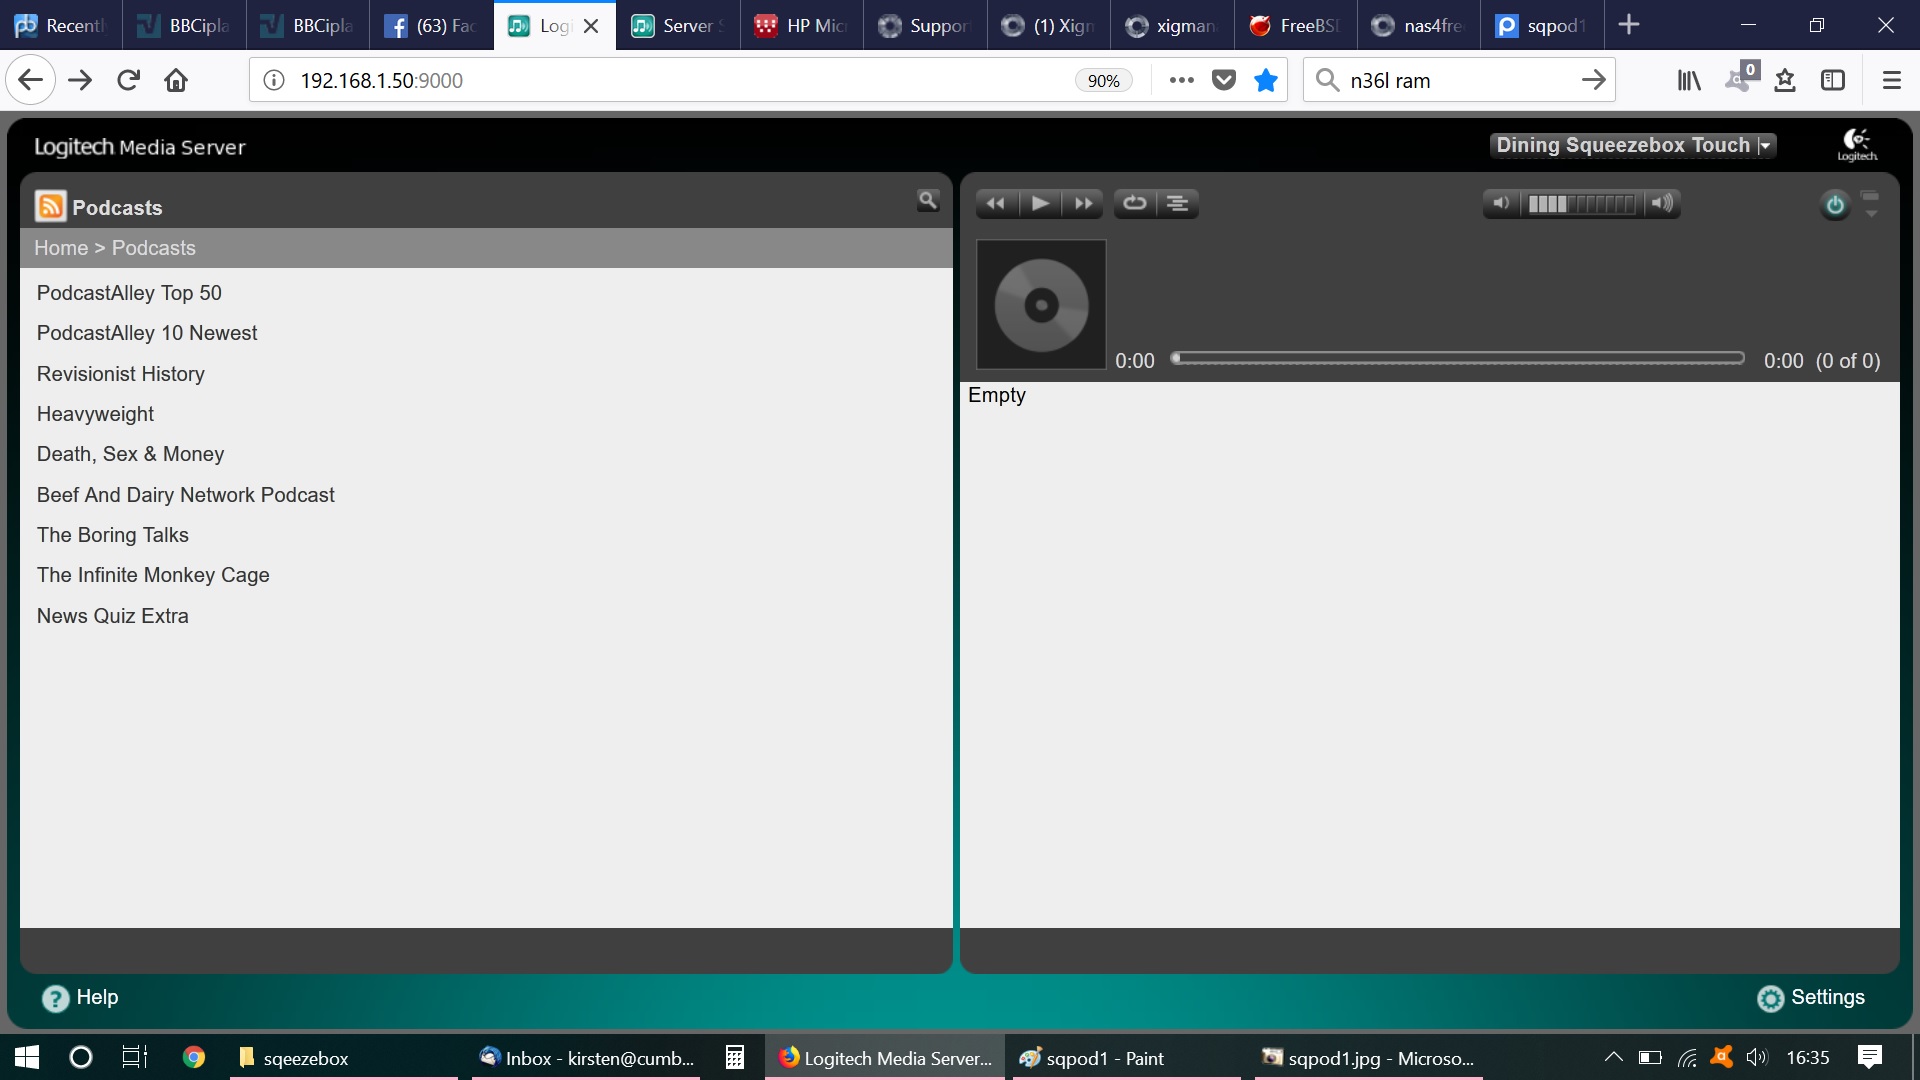1920x1080 pixels.
Task: Toggle the shuffle mode button
Action: click(1178, 204)
